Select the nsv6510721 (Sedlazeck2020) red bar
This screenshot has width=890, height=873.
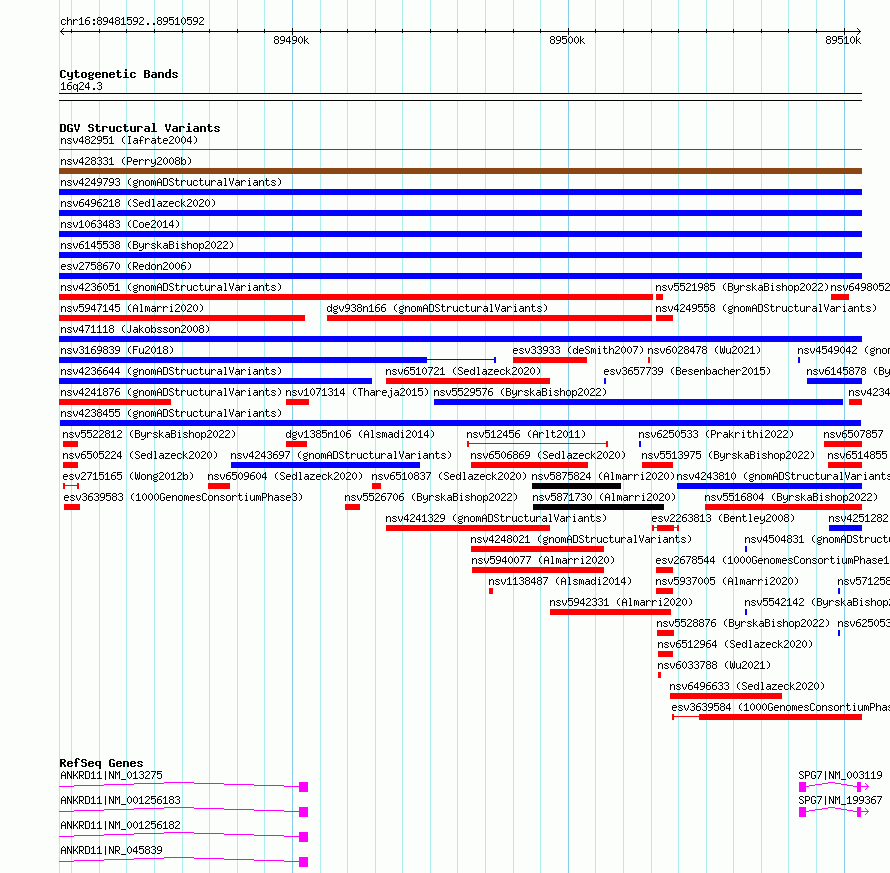(468, 381)
